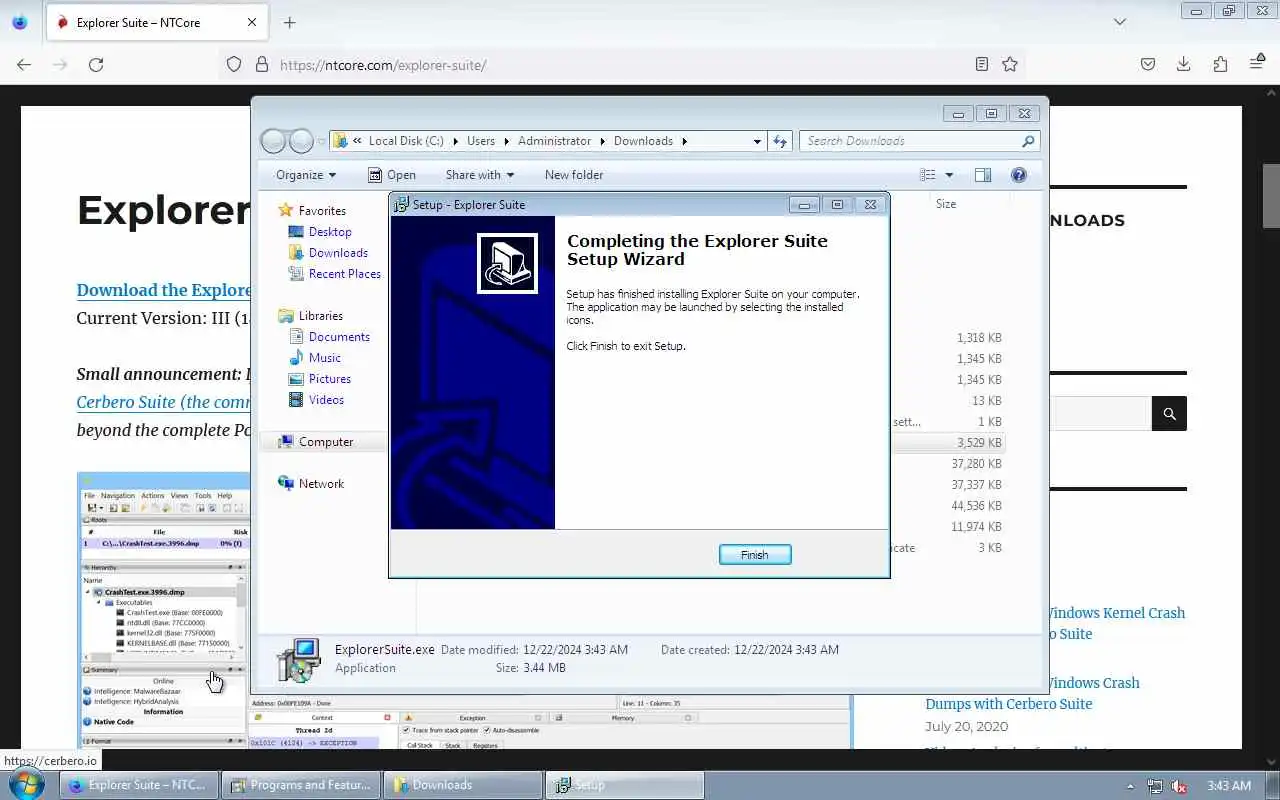Expand Share with menu
Image resolution: width=1280 pixels, height=800 pixels.
tap(479, 175)
